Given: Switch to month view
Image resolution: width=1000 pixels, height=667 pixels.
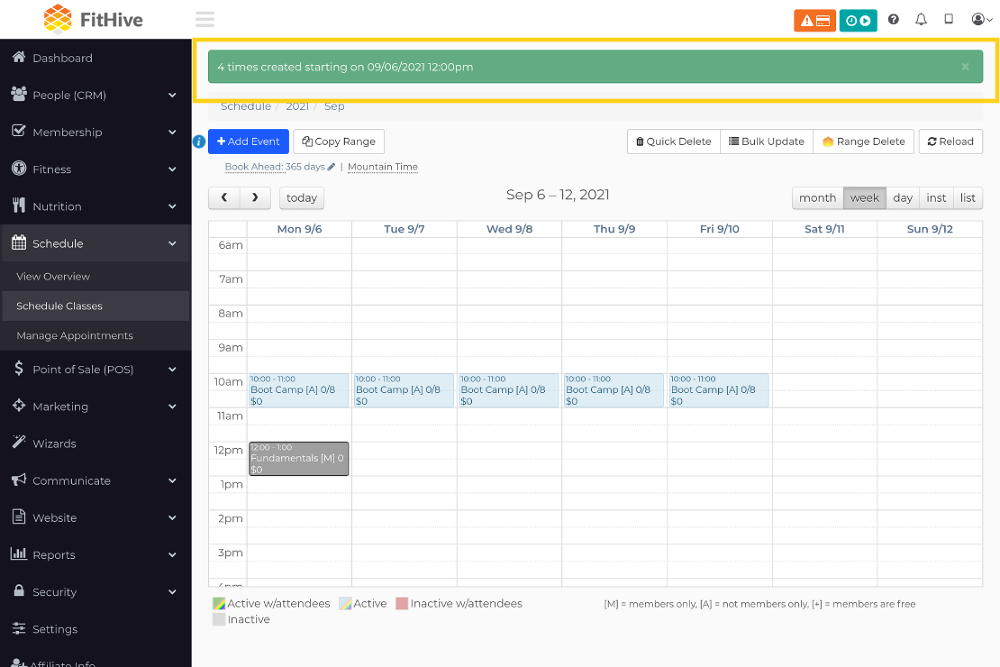Looking at the screenshot, I should click(x=818, y=198).
